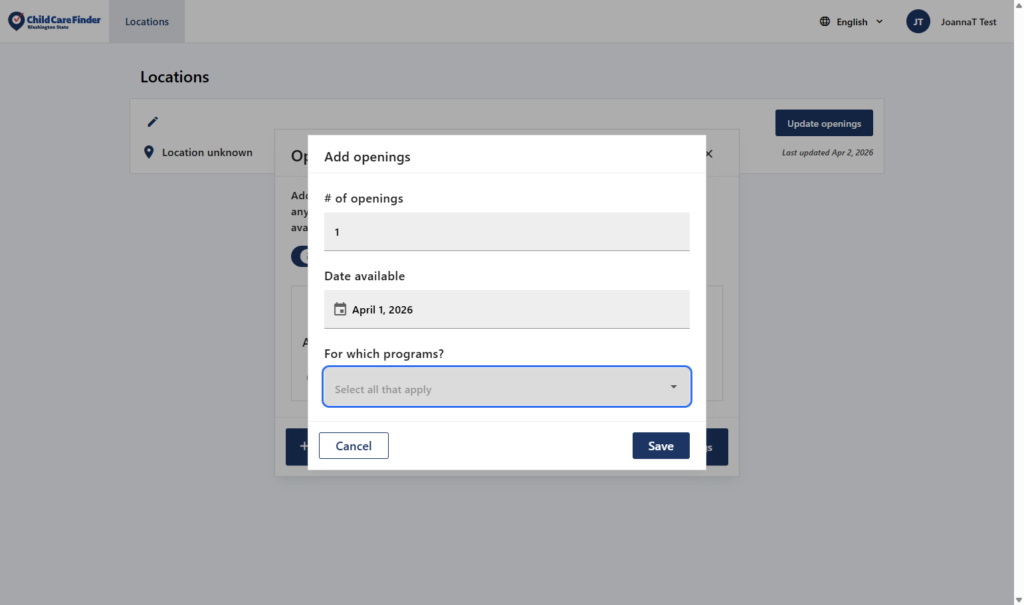Click the programs dropdown arrow
This screenshot has width=1024, height=605.
point(673,387)
